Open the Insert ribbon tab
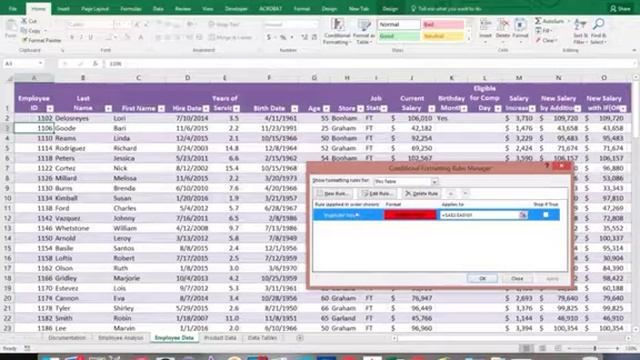The width and height of the screenshot is (640, 360). 63,9
